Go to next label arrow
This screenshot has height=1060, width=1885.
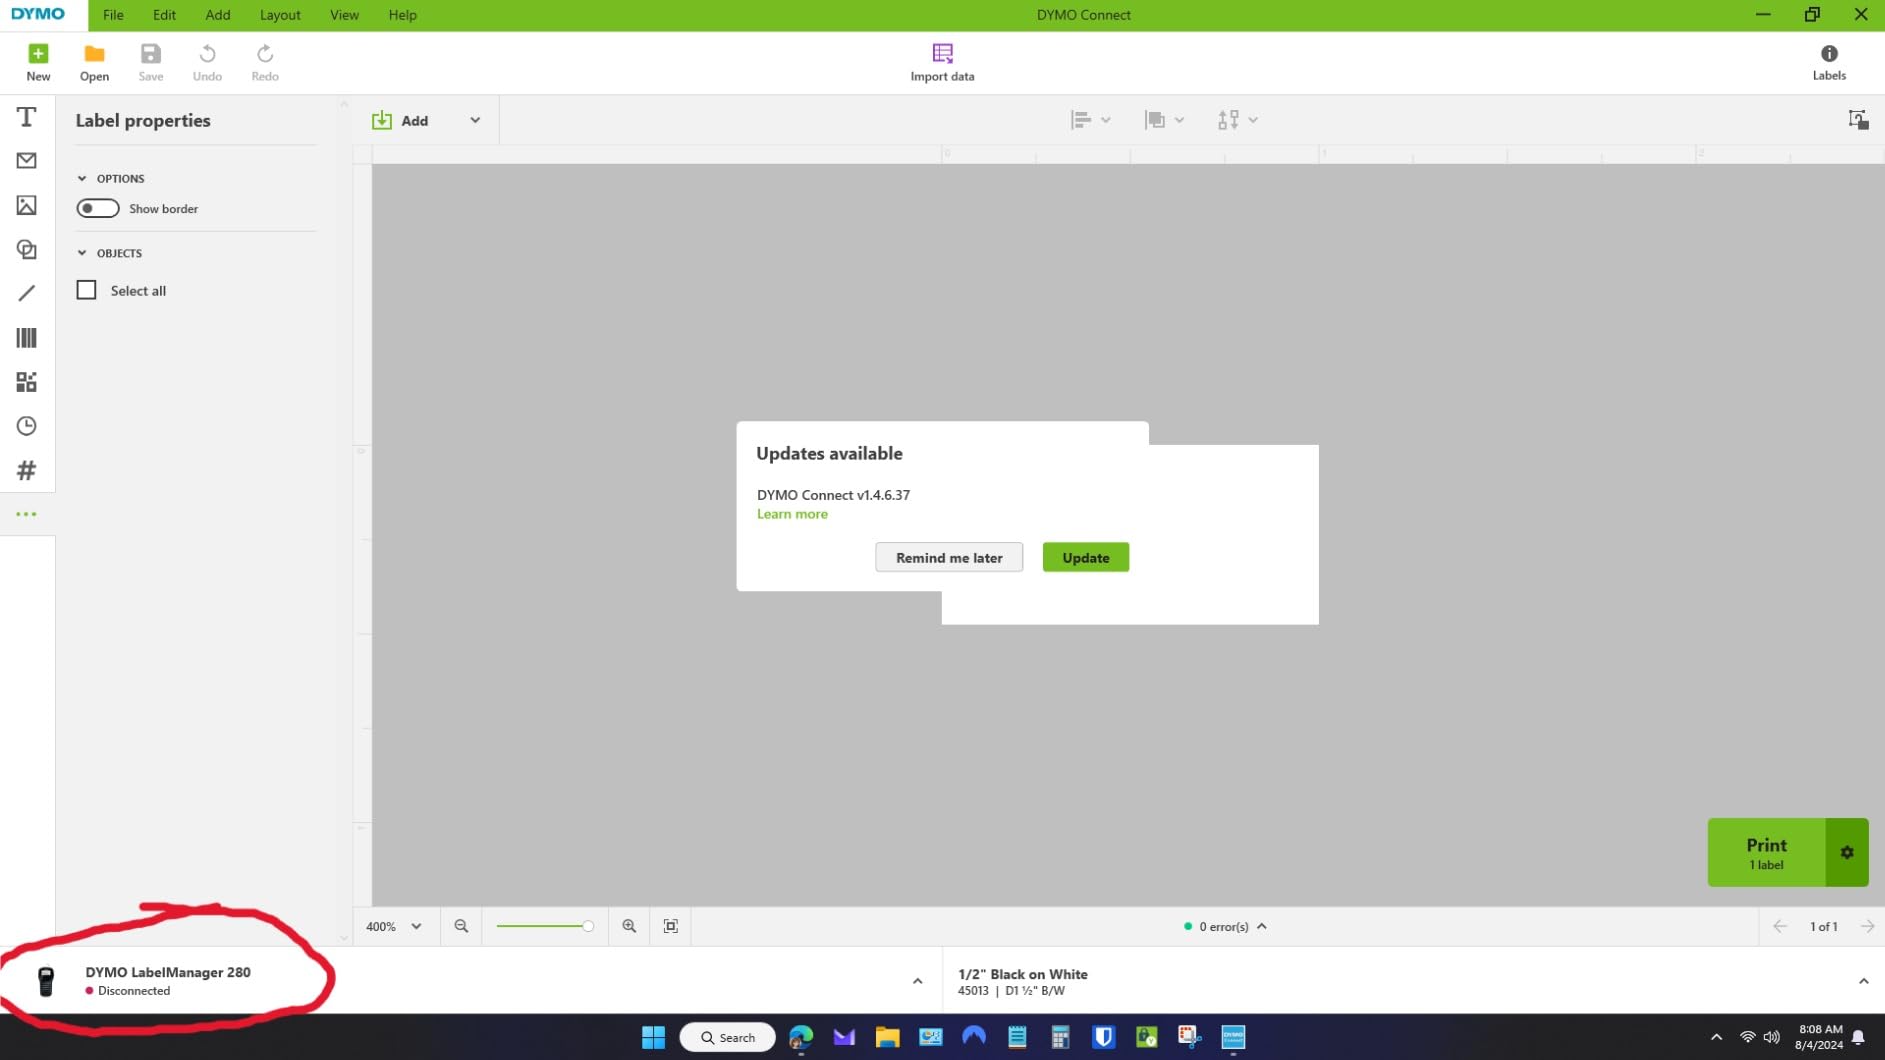1867,926
